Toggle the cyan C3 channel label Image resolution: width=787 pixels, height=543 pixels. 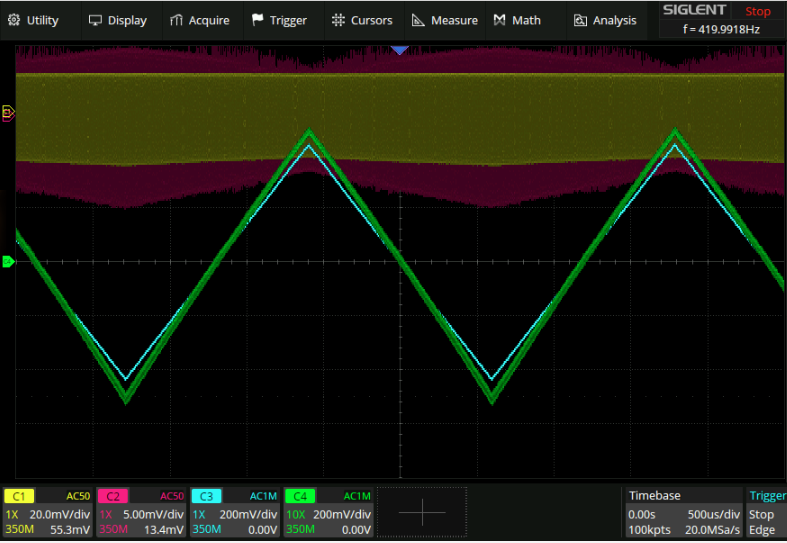(x=207, y=496)
